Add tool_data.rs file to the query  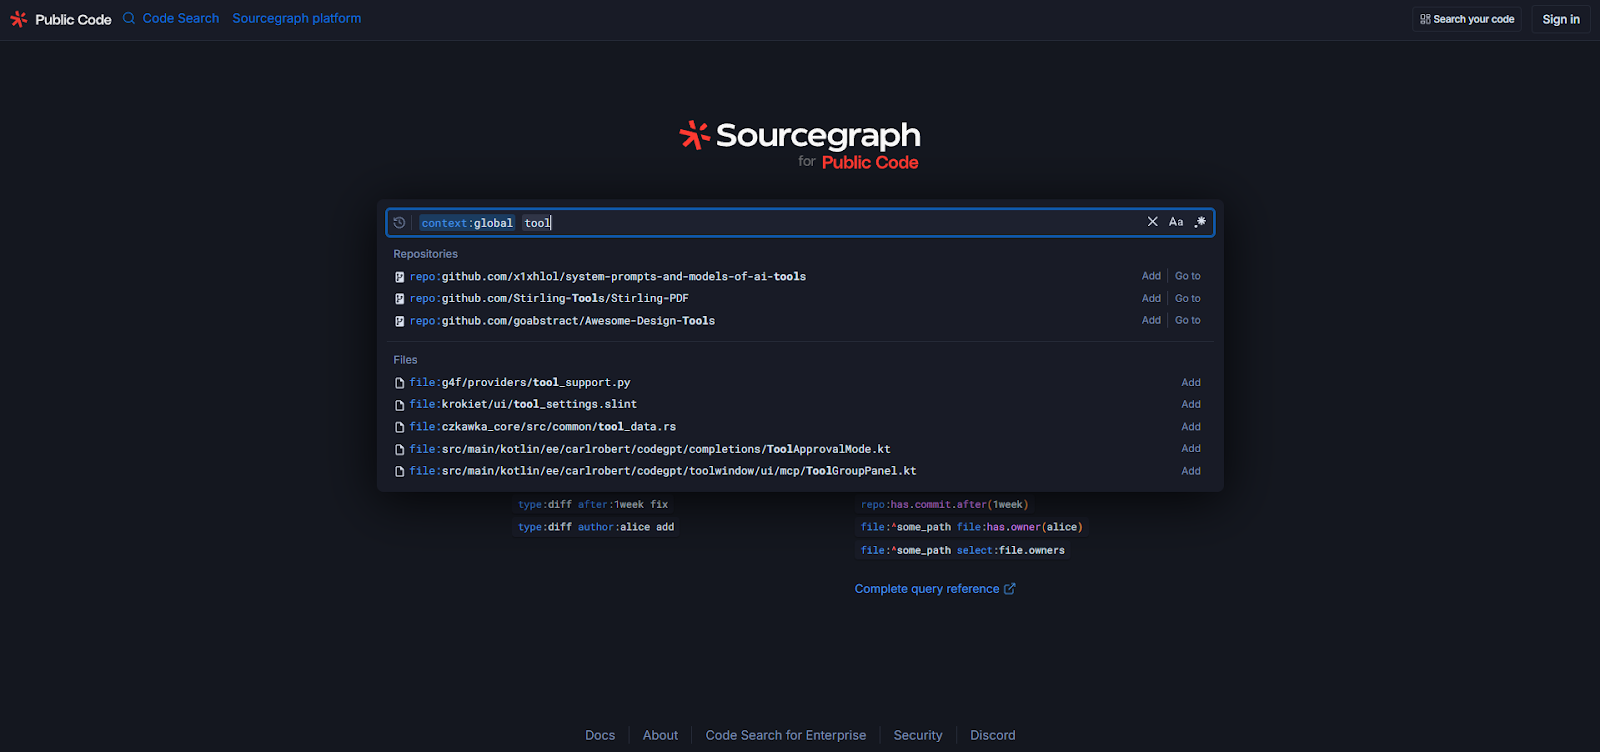(1190, 427)
